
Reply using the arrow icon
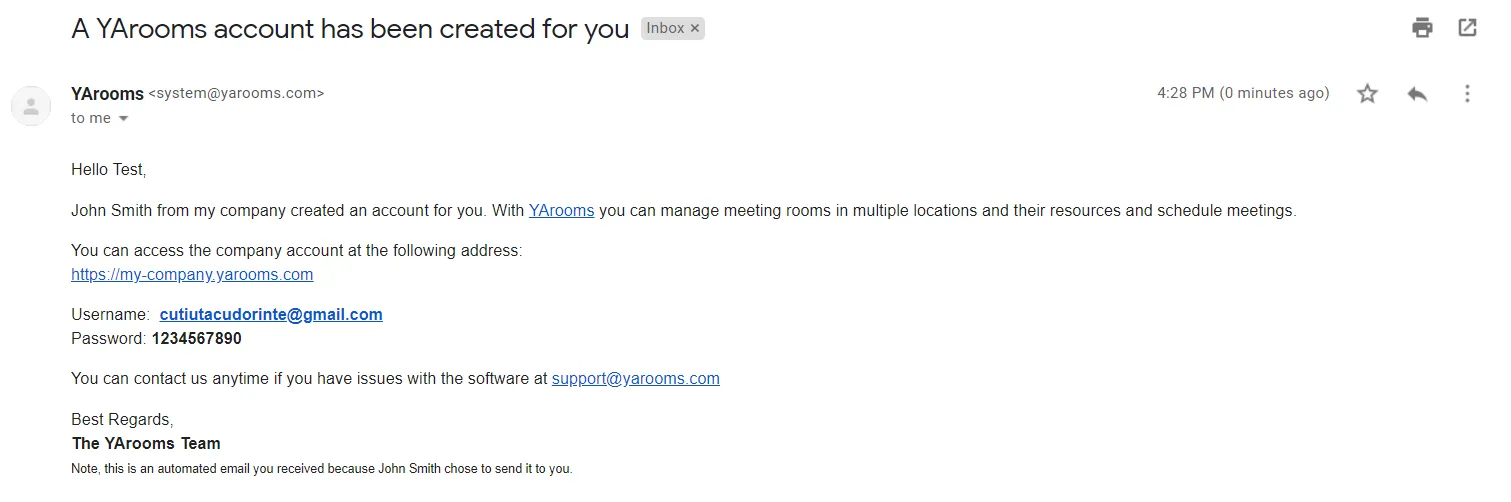[x=1417, y=94]
